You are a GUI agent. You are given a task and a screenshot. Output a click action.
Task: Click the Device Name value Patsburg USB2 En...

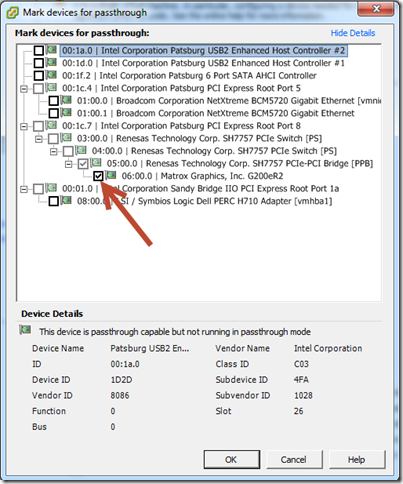pos(150,348)
